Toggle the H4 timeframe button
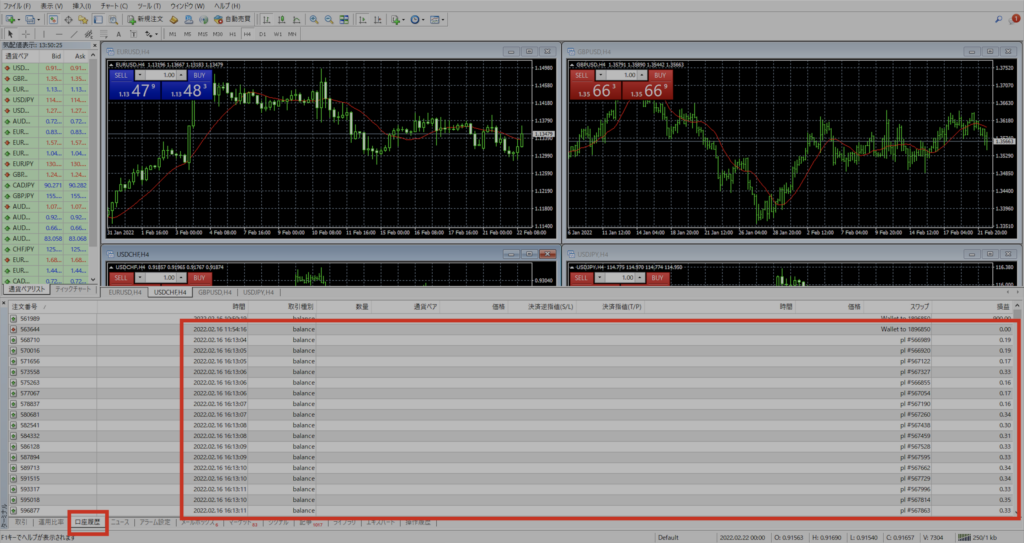 246,33
